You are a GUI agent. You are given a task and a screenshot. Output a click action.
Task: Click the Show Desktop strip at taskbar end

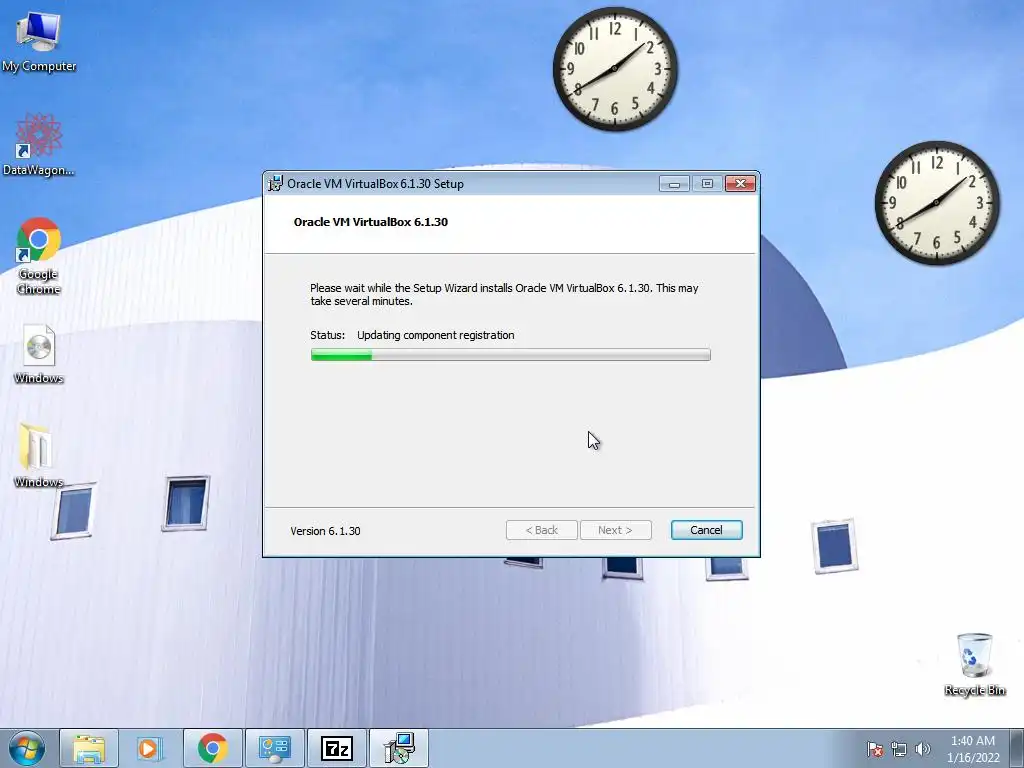1017,748
